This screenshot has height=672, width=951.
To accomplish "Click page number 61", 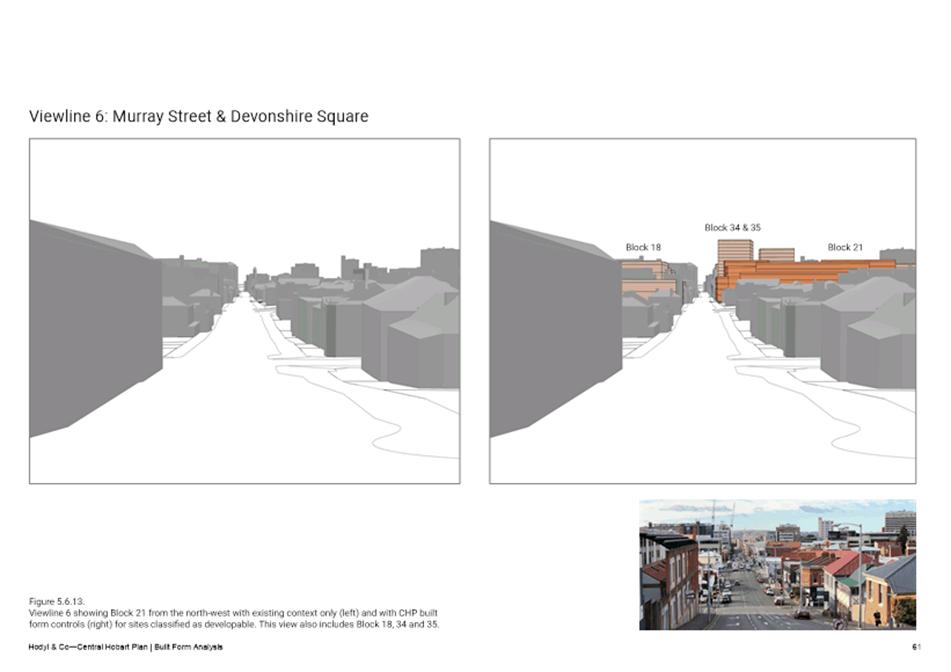I will 916,647.
